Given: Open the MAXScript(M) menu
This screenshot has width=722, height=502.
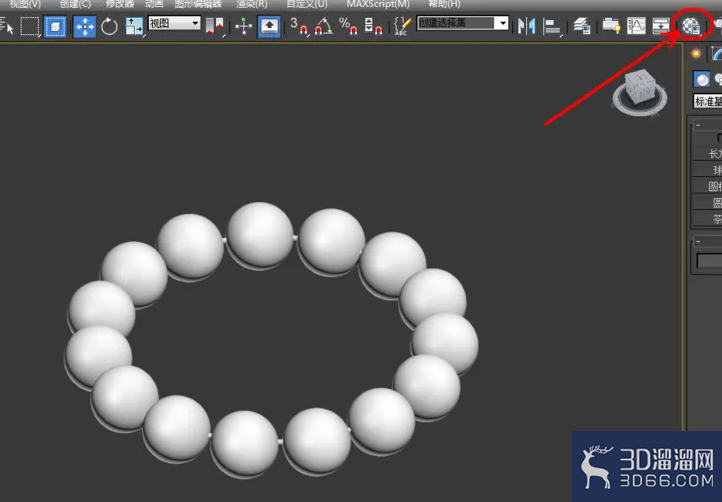Looking at the screenshot, I should coord(378,4).
